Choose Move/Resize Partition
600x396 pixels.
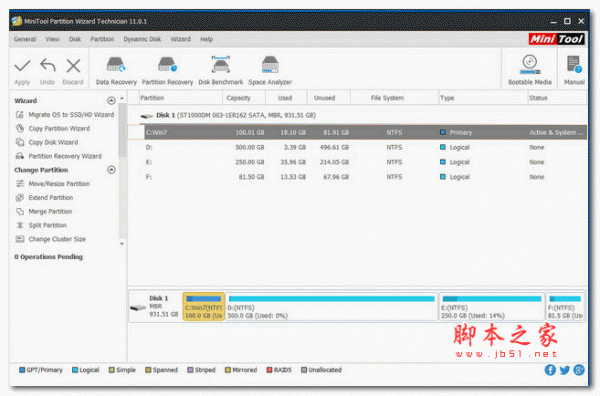52,184
